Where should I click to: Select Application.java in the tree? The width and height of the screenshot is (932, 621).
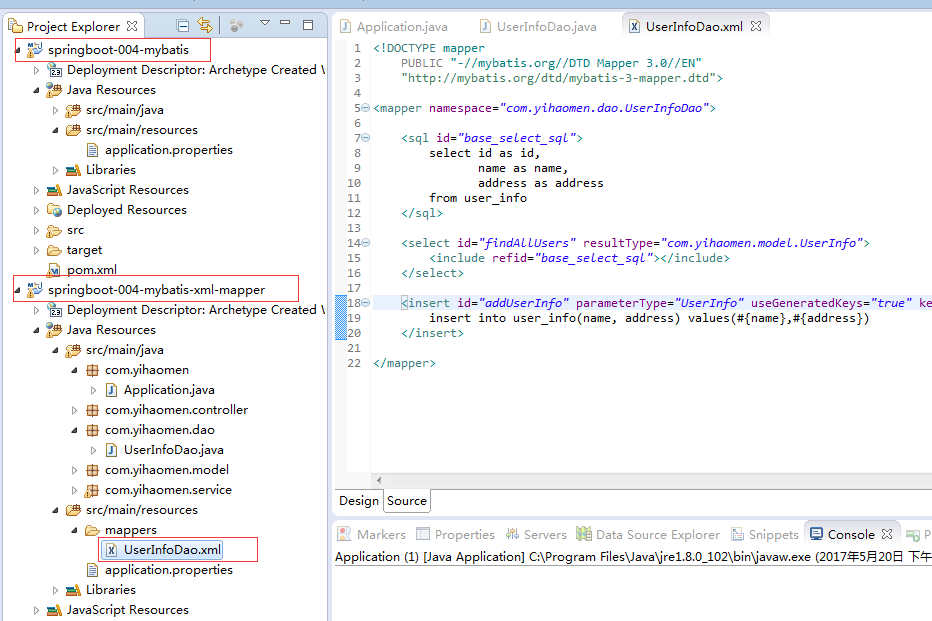click(x=169, y=390)
